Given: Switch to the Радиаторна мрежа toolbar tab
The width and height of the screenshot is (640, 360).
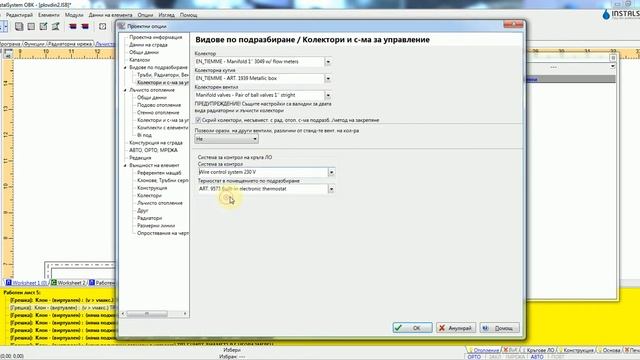Looking at the screenshot, I should click(x=70, y=44).
